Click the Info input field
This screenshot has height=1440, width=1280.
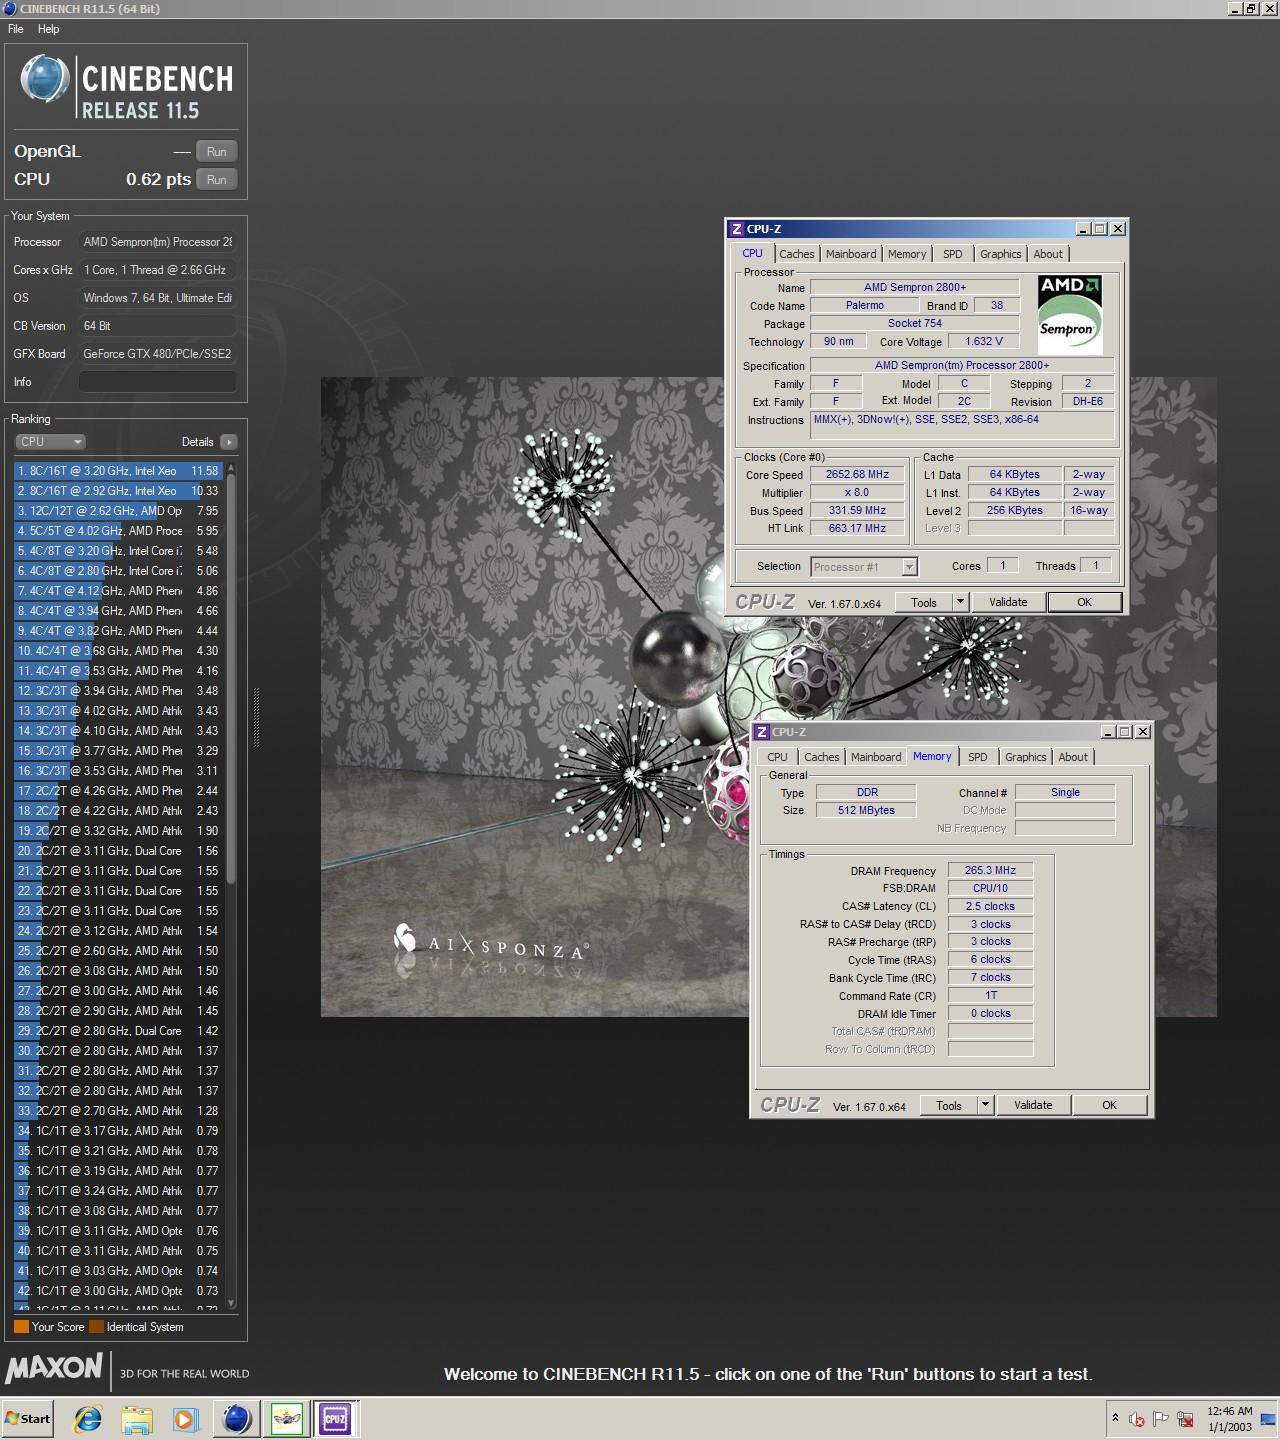pyautogui.click(x=158, y=382)
